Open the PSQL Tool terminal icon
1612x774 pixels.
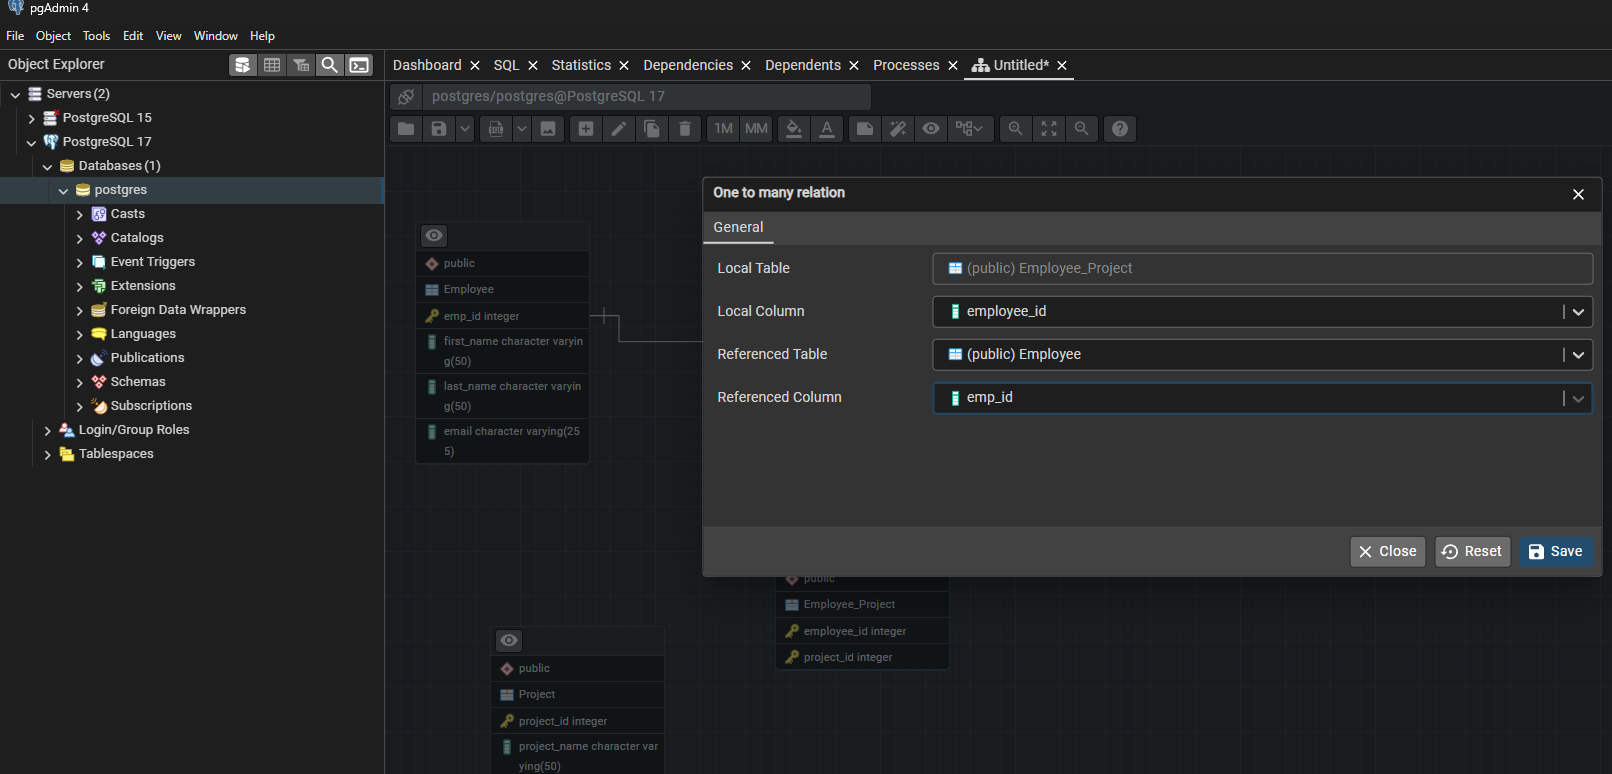pos(359,65)
